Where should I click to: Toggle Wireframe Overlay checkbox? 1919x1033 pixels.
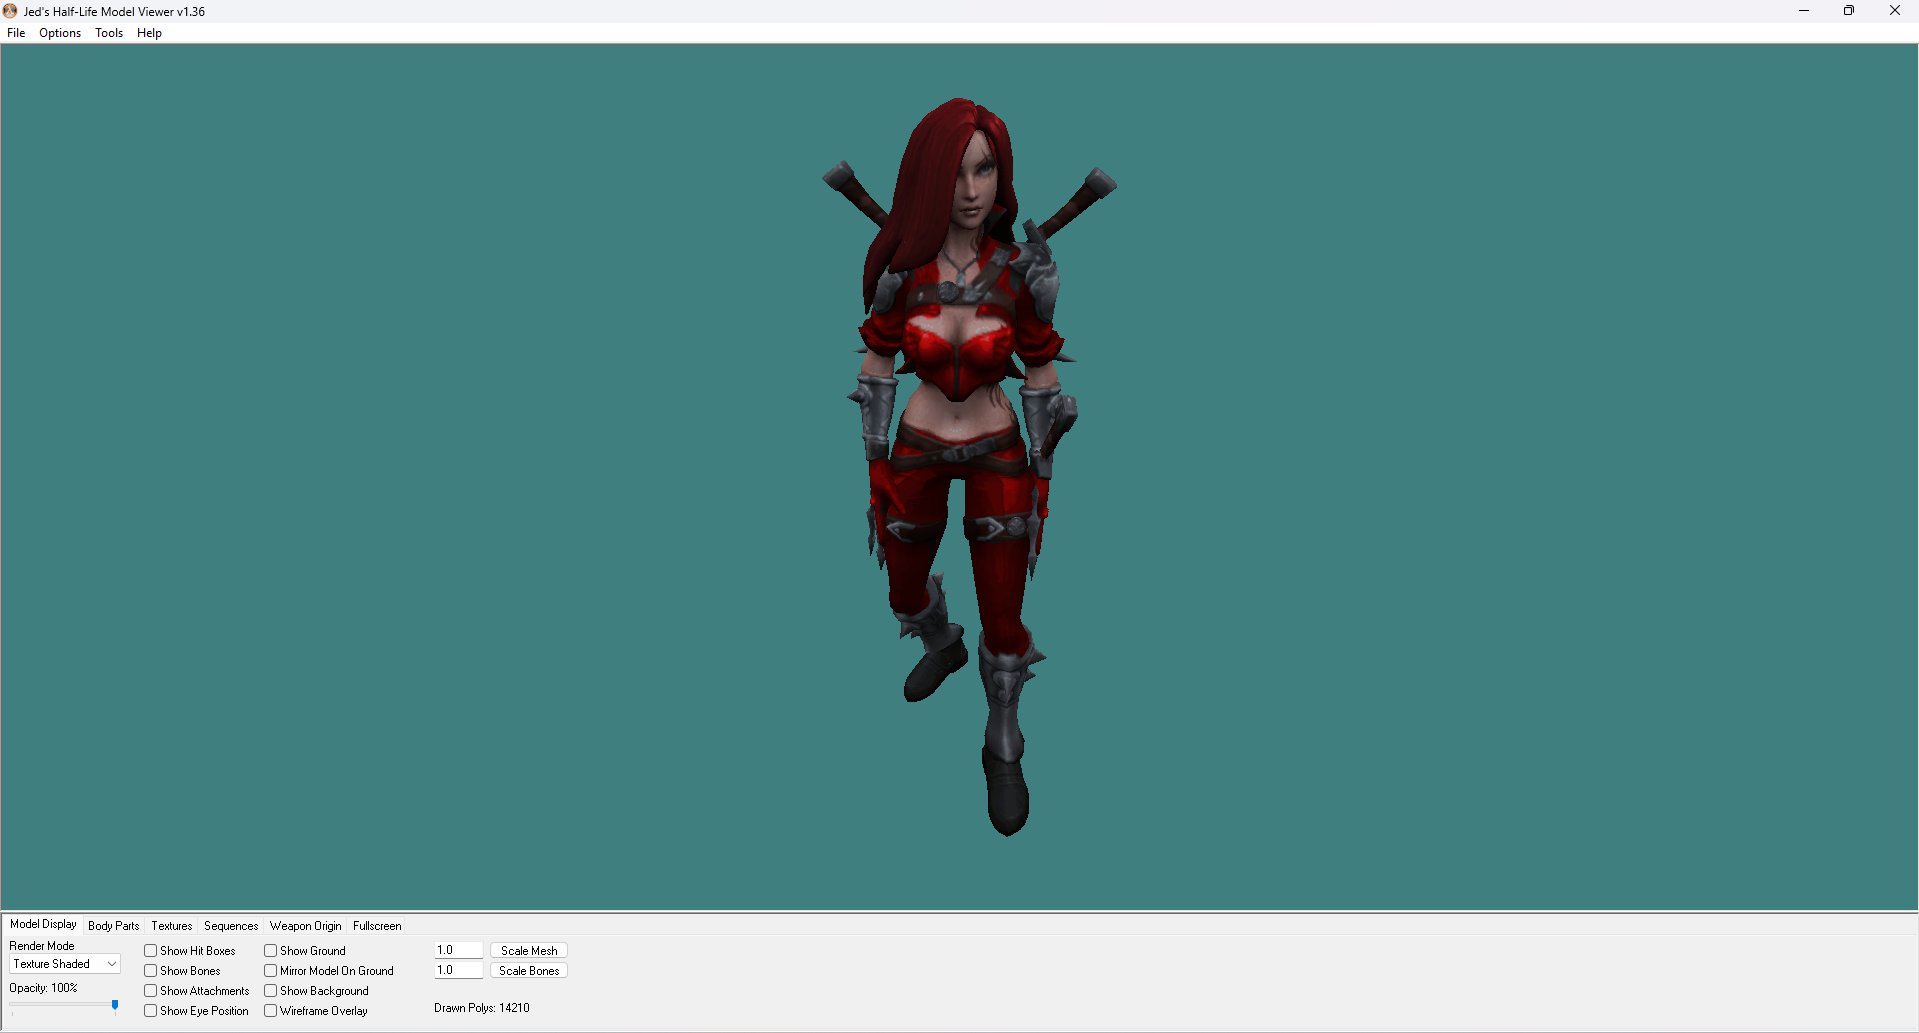point(271,1011)
